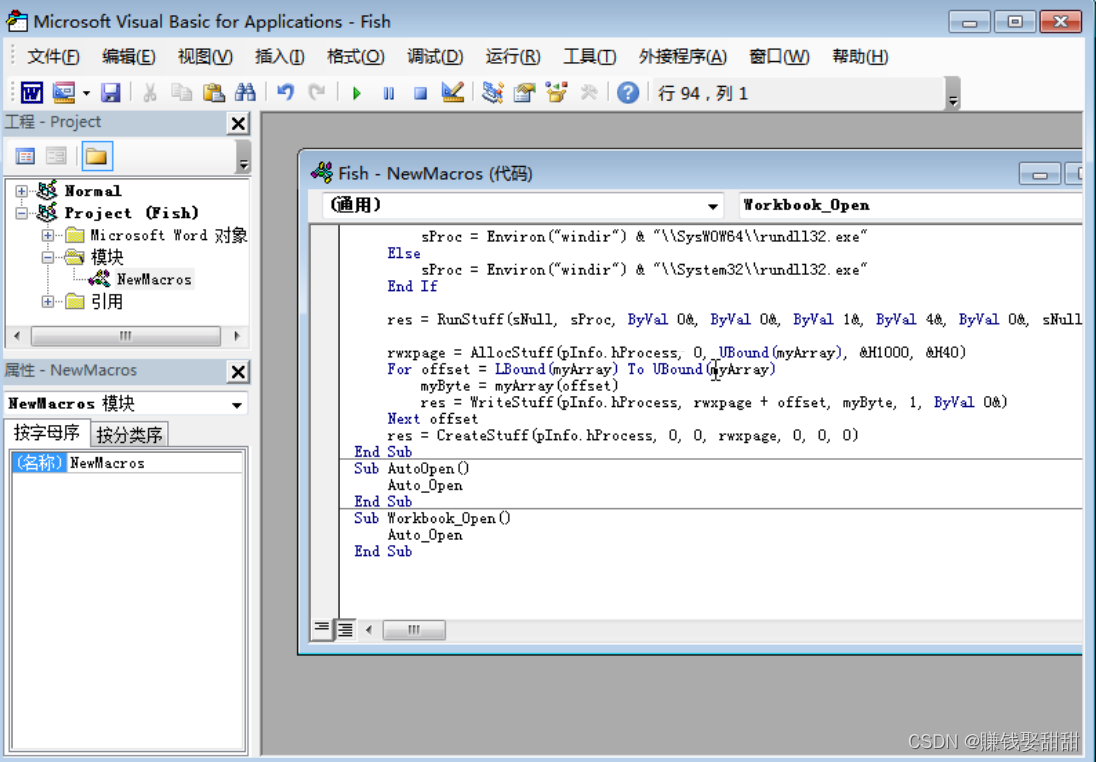Close the 属性 - NewMacros panel

tap(238, 372)
